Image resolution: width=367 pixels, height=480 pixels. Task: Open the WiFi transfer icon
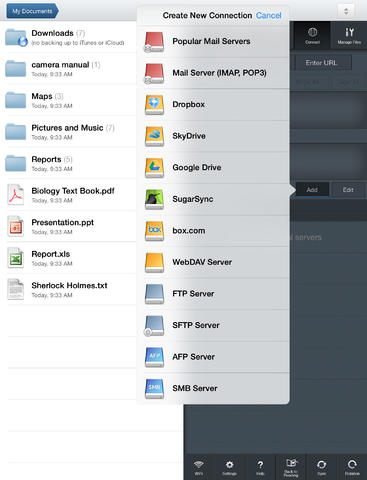coord(199,467)
